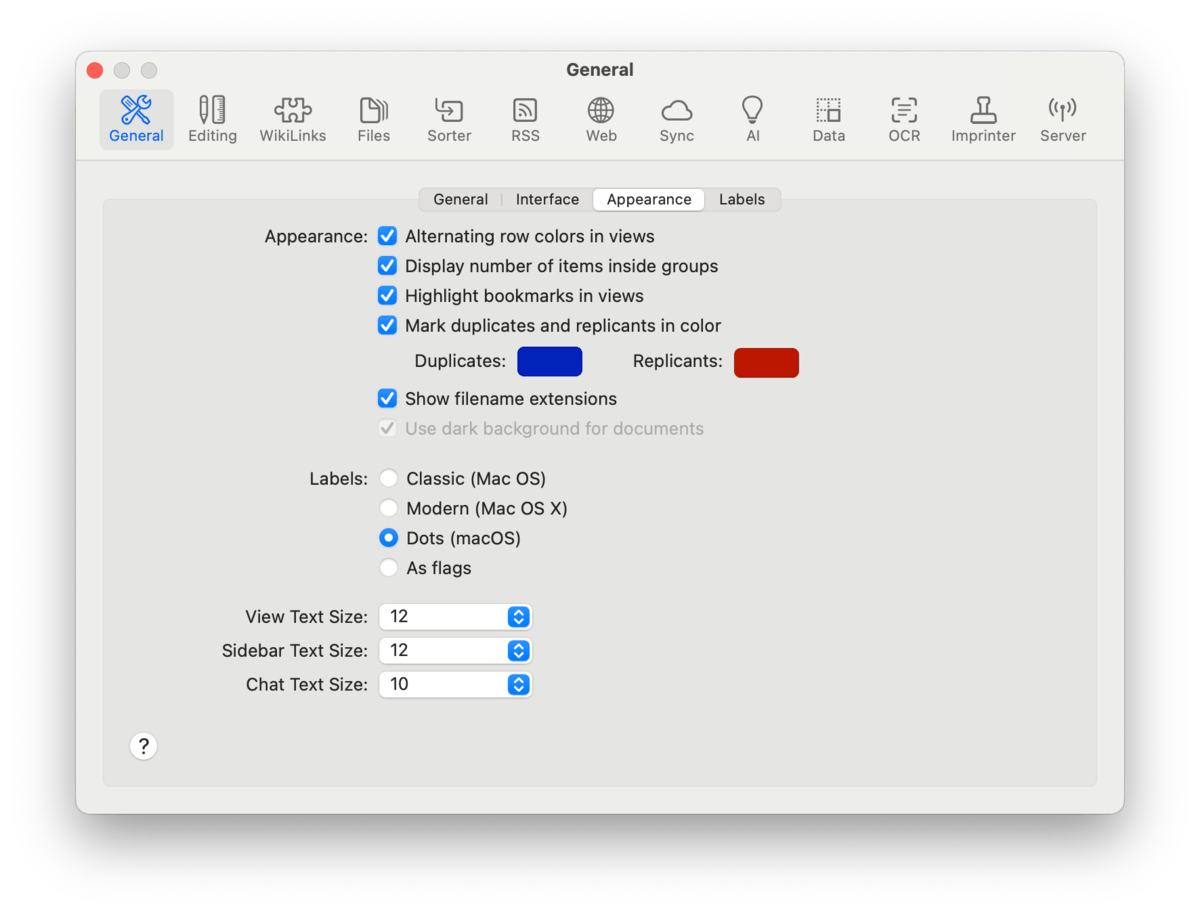
Task: Change the blue Duplicates color swatch
Action: (x=549, y=362)
